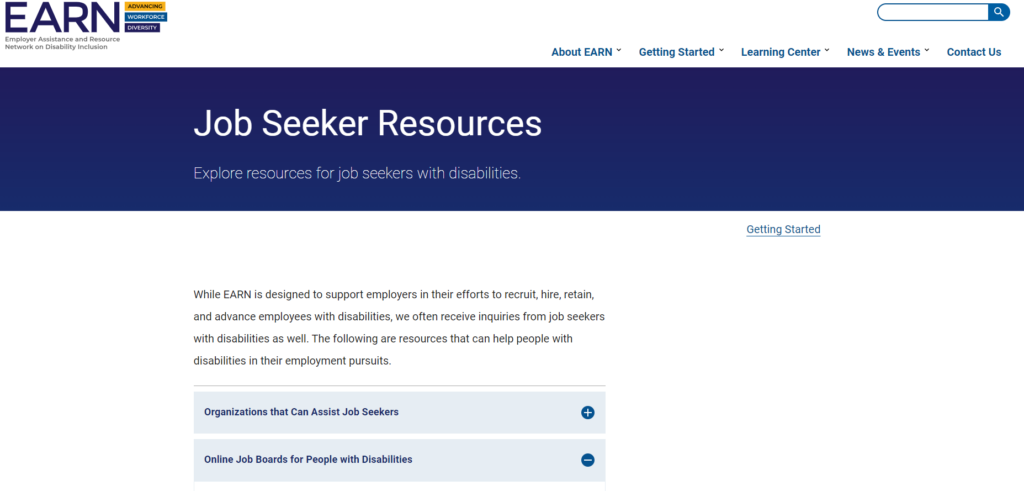Open Learning Center dropdown chevron

(x=827, y=50)
